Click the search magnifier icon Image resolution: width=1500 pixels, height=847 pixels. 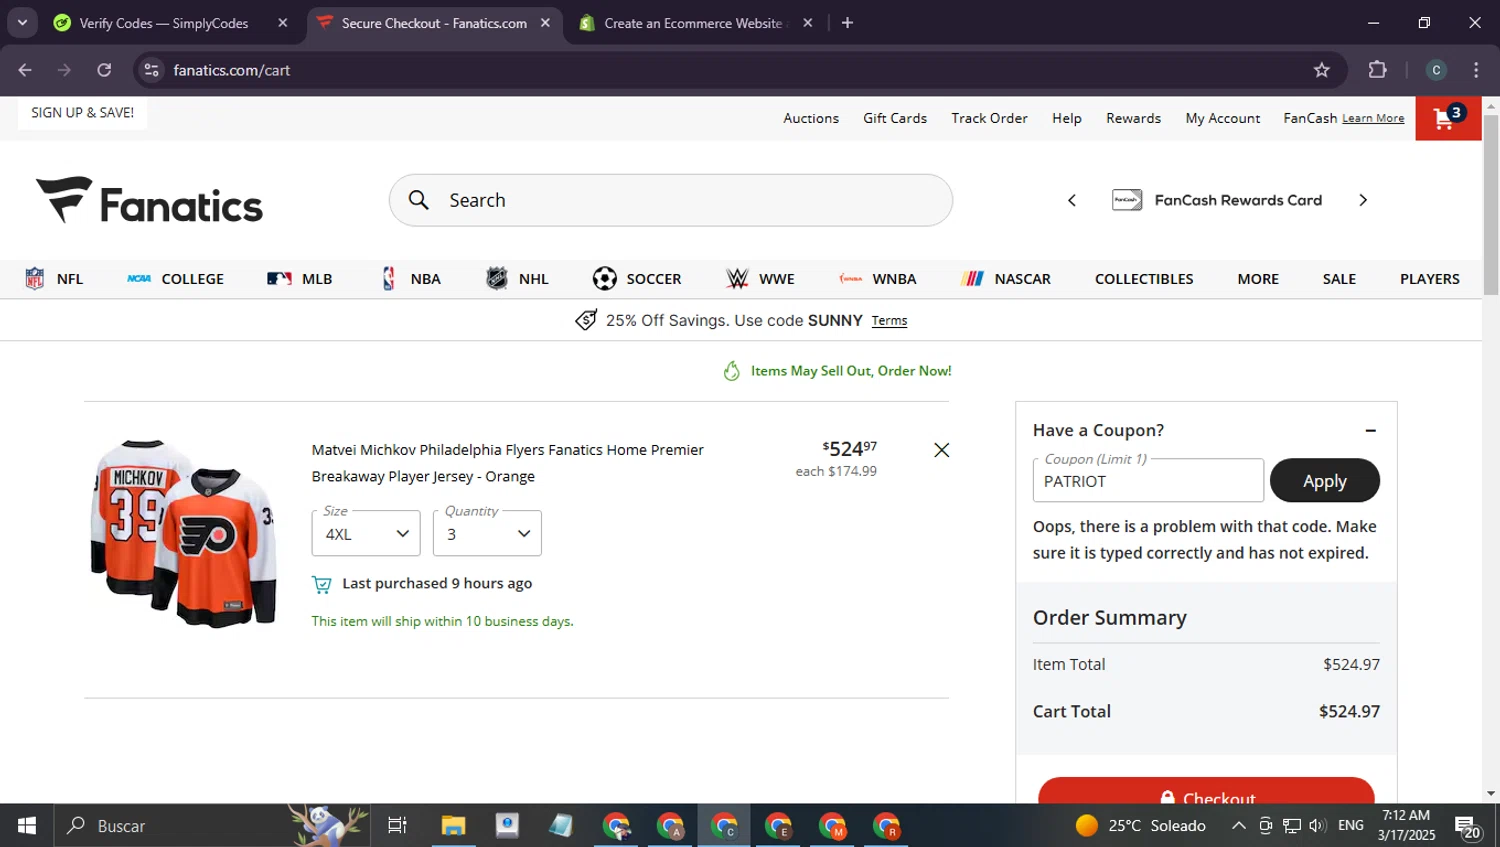click(x=419, y=200)
